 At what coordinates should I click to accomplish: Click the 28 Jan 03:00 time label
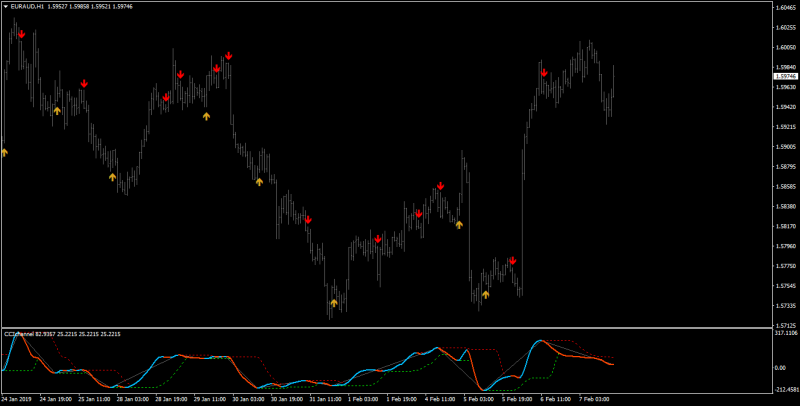[131, 399]
